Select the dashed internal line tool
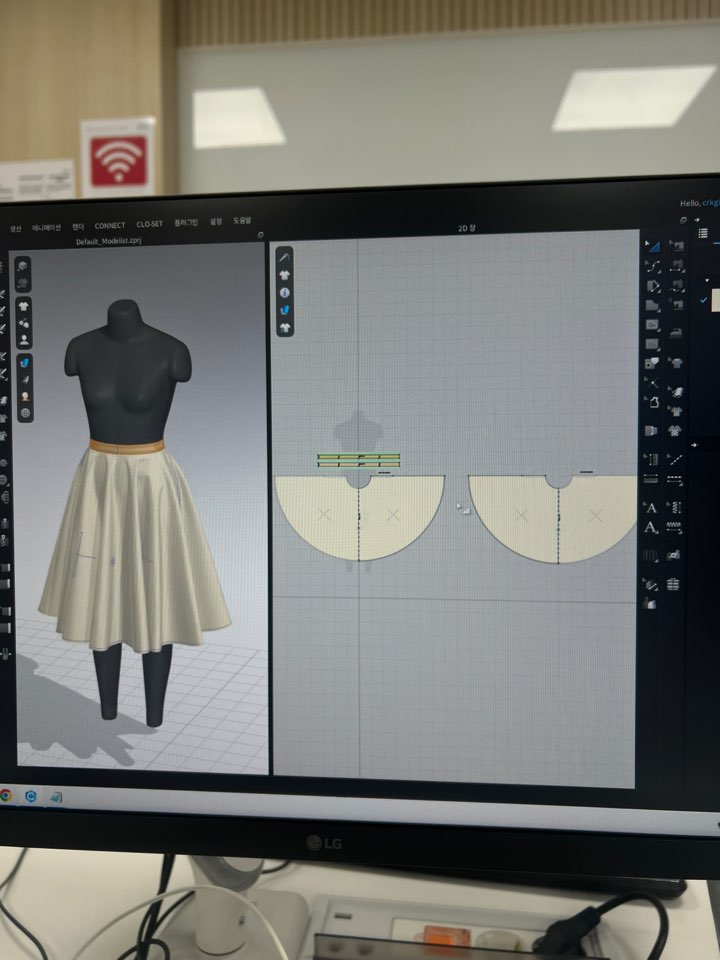720x960 pixels. click(675, 459)
